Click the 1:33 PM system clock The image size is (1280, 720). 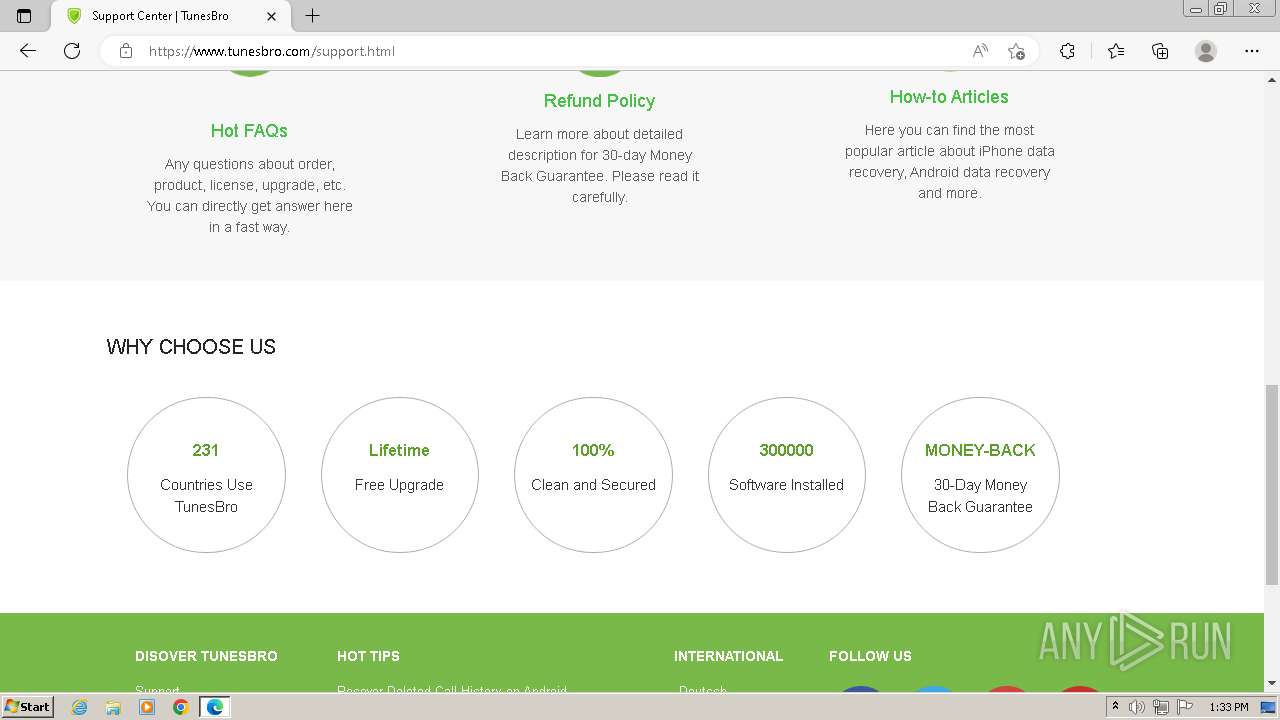coord(1229,707)
